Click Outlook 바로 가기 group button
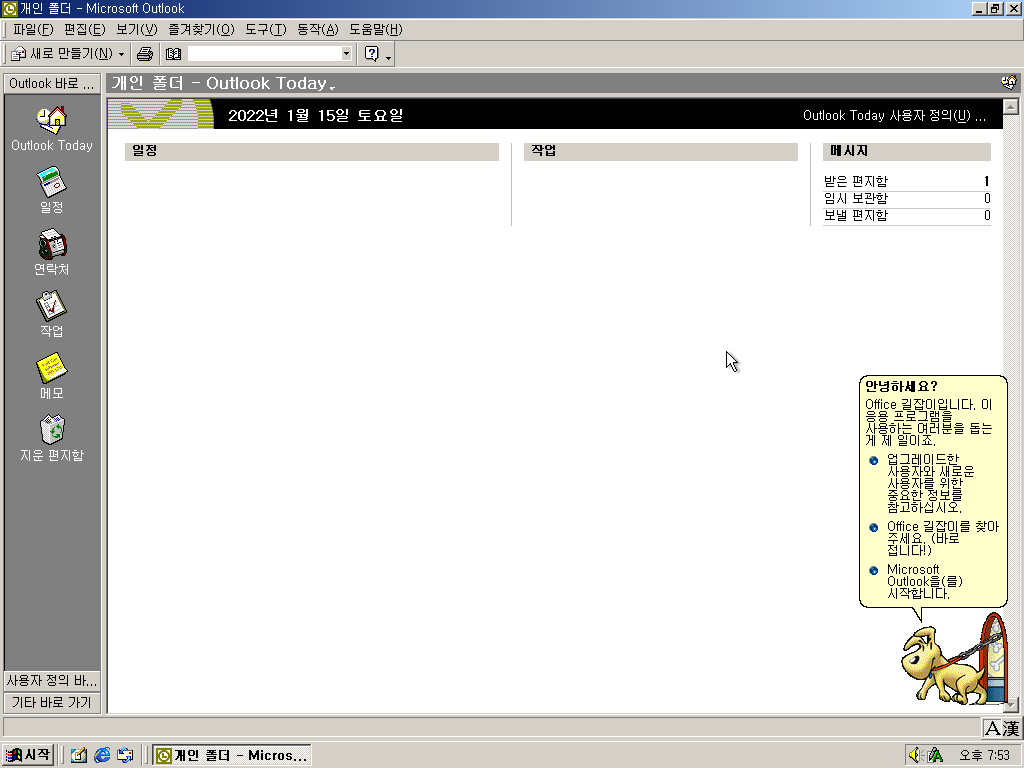 (52, 84)
